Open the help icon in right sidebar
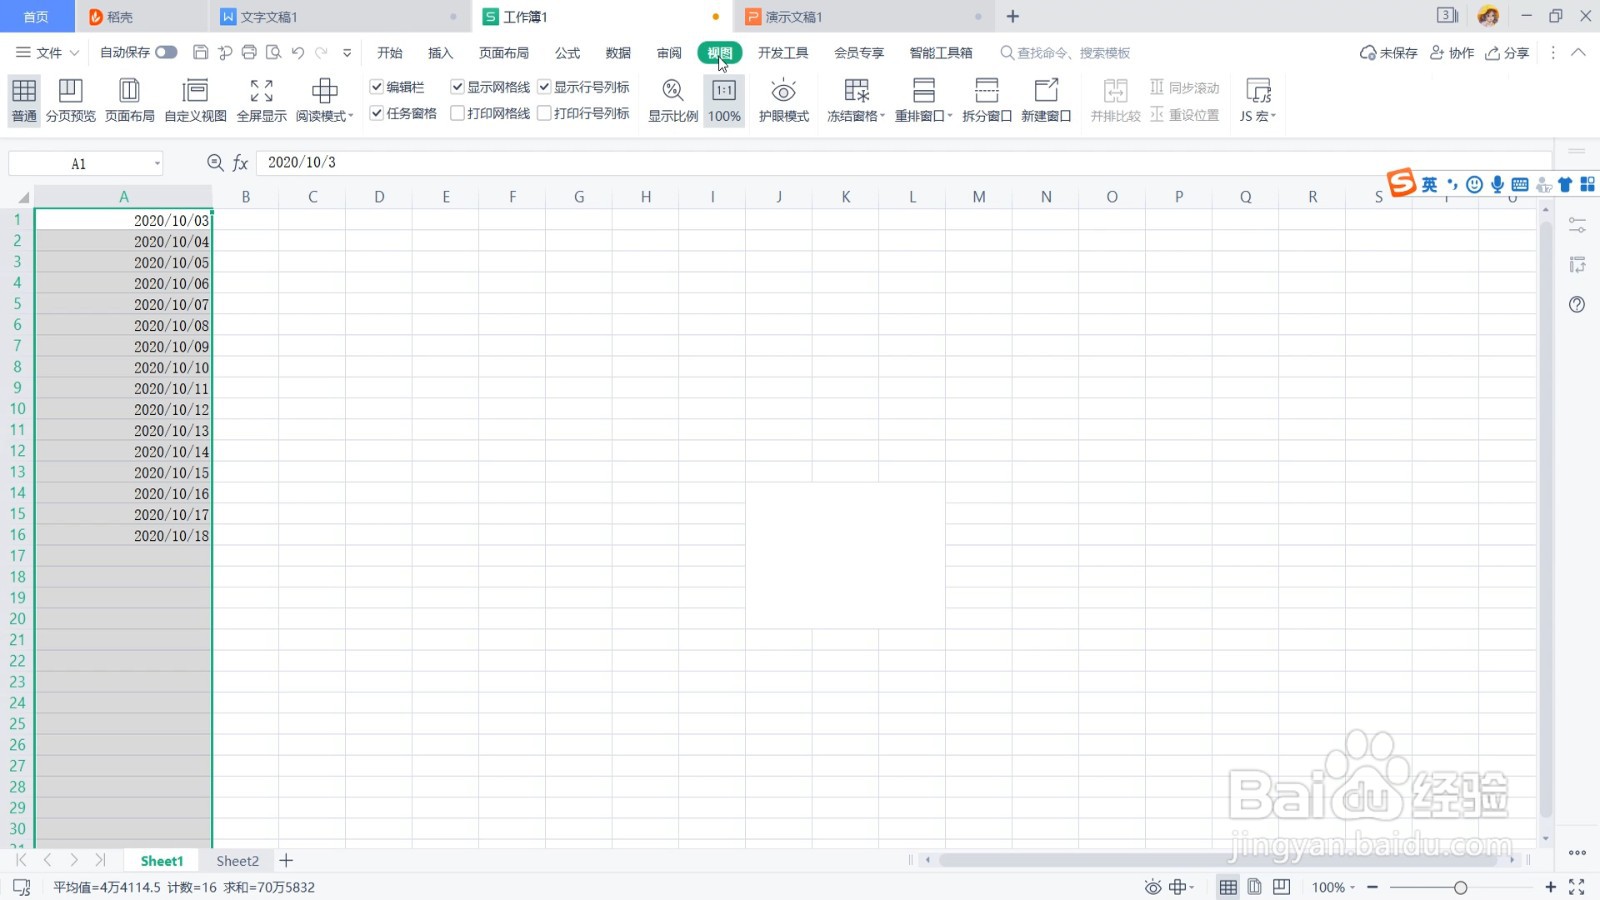 pos(1577,304)
